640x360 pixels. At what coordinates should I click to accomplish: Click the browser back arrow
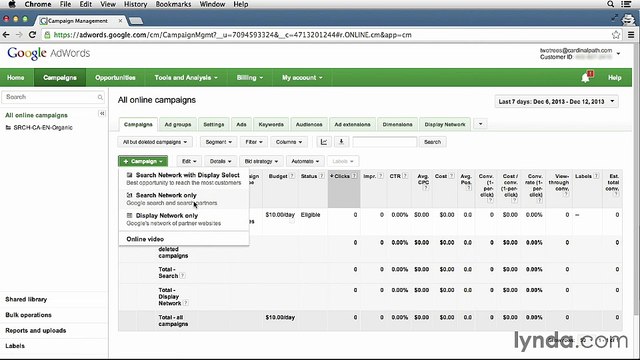[6, 35]
